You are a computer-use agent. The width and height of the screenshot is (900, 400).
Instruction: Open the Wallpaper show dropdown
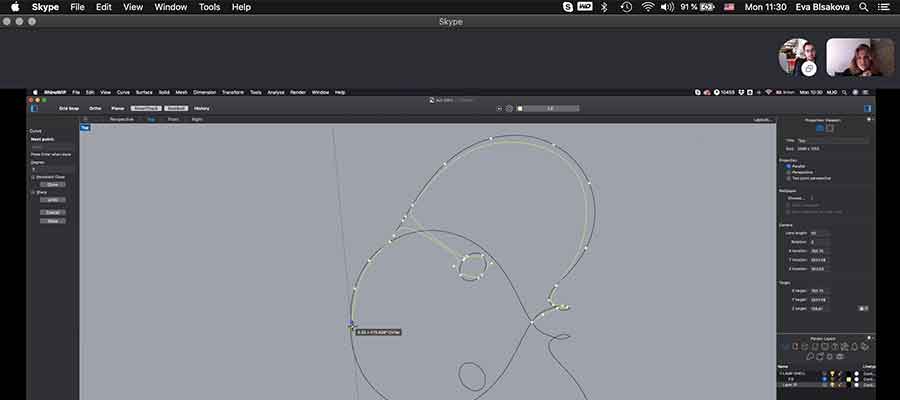[x=801, y=198]
